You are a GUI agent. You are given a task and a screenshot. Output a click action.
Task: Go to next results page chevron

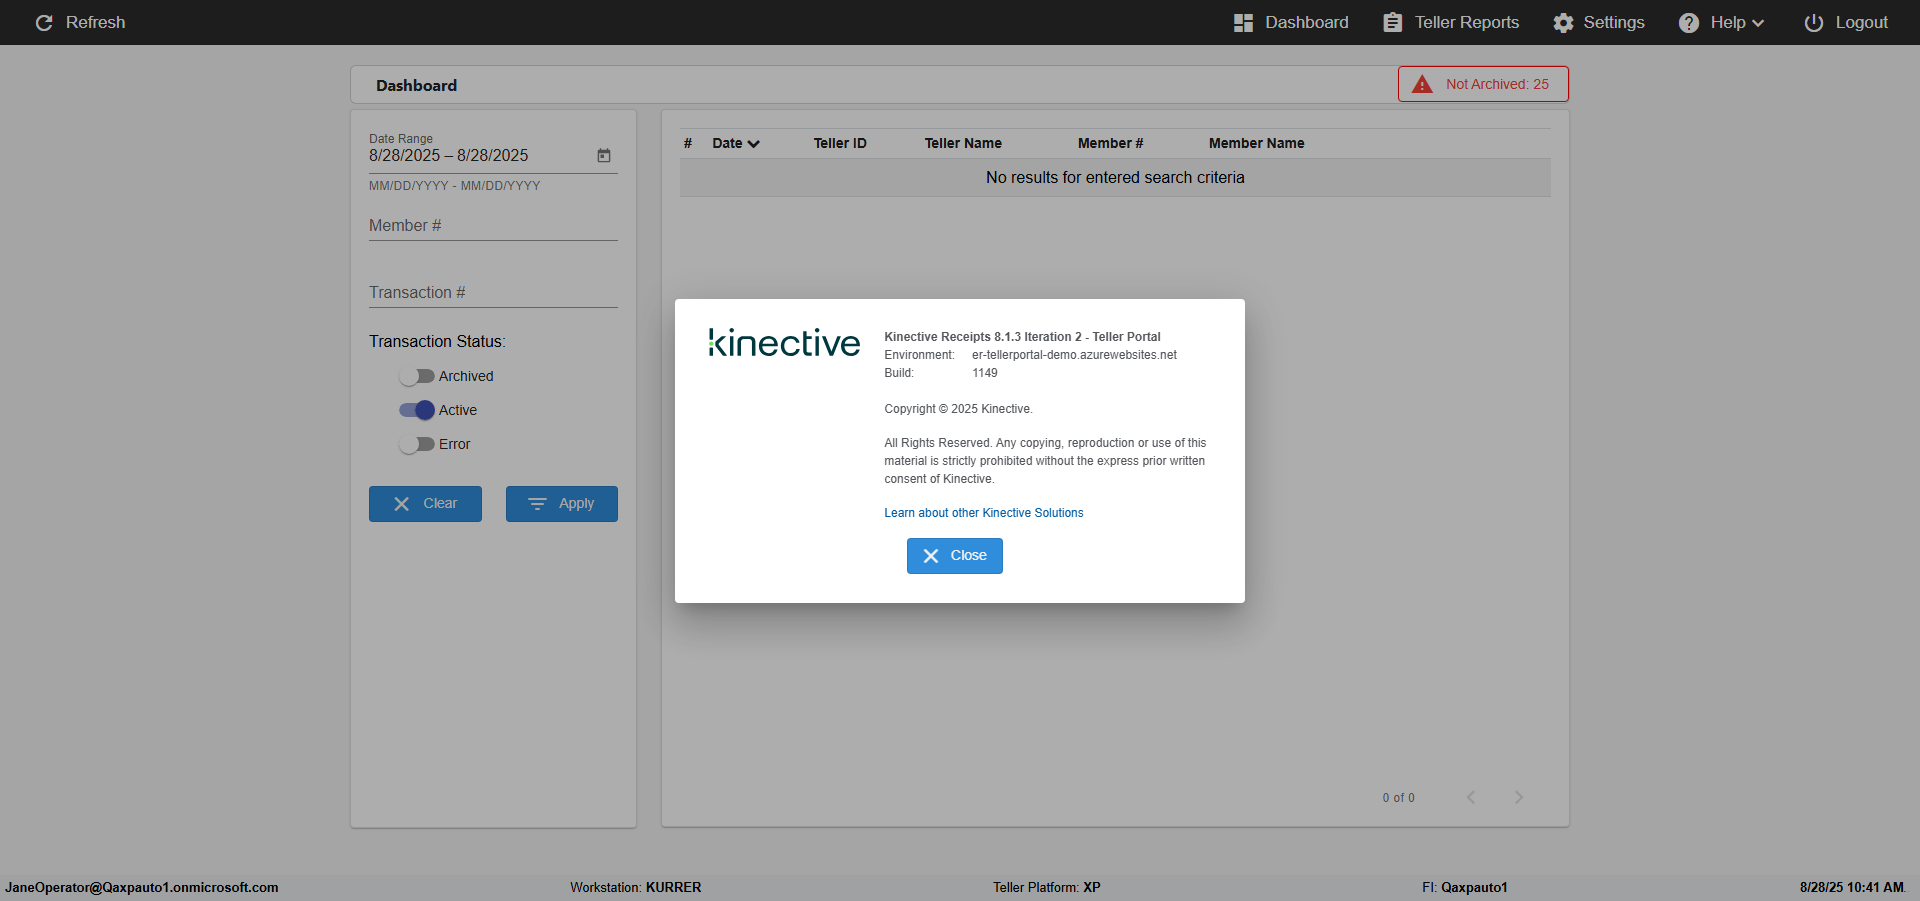click(x=1519, y=797)
